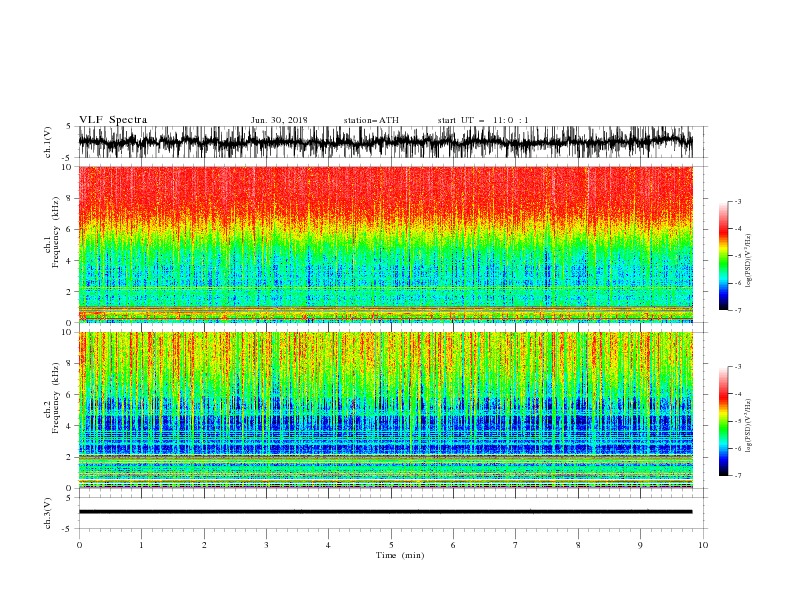Screen dimensions: 792x612
Task: Click time axis tick label "8"
Action: click(578, 545)
